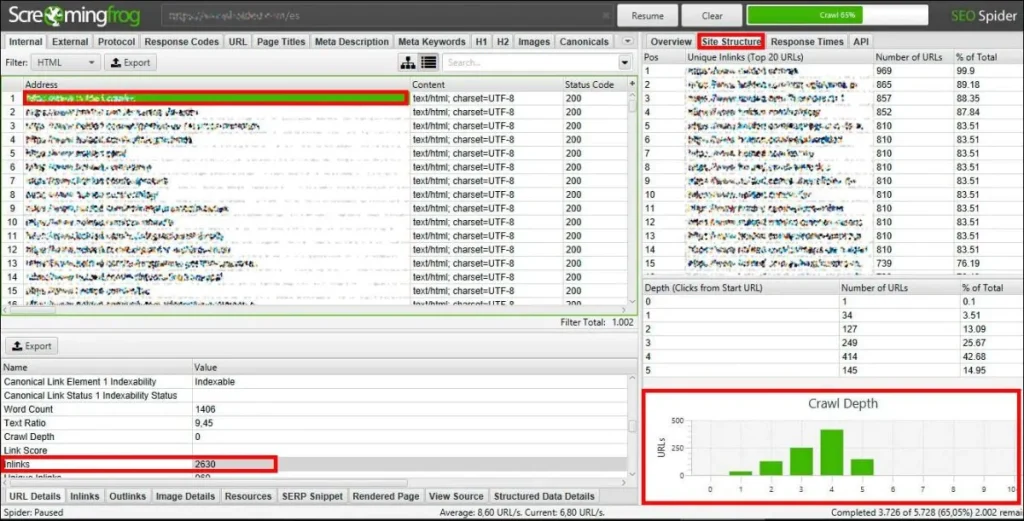Open the Page Titles tab
Image resolution: width=1024 pixels, height=521 pixels.
pyautogui.click(x=281, y=42)
